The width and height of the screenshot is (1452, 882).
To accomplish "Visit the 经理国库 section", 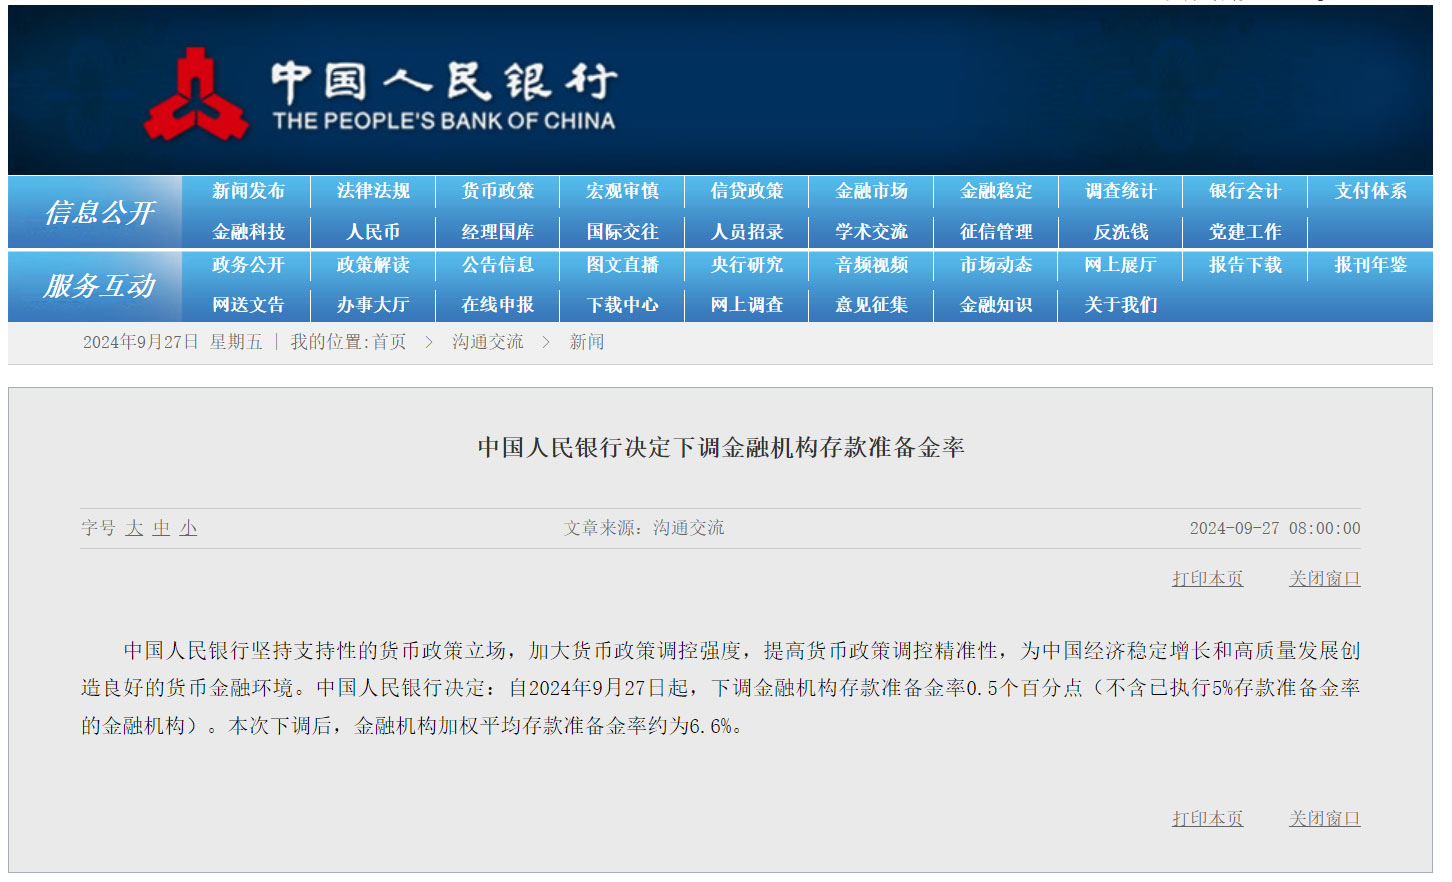I will (x=498, y=232).
